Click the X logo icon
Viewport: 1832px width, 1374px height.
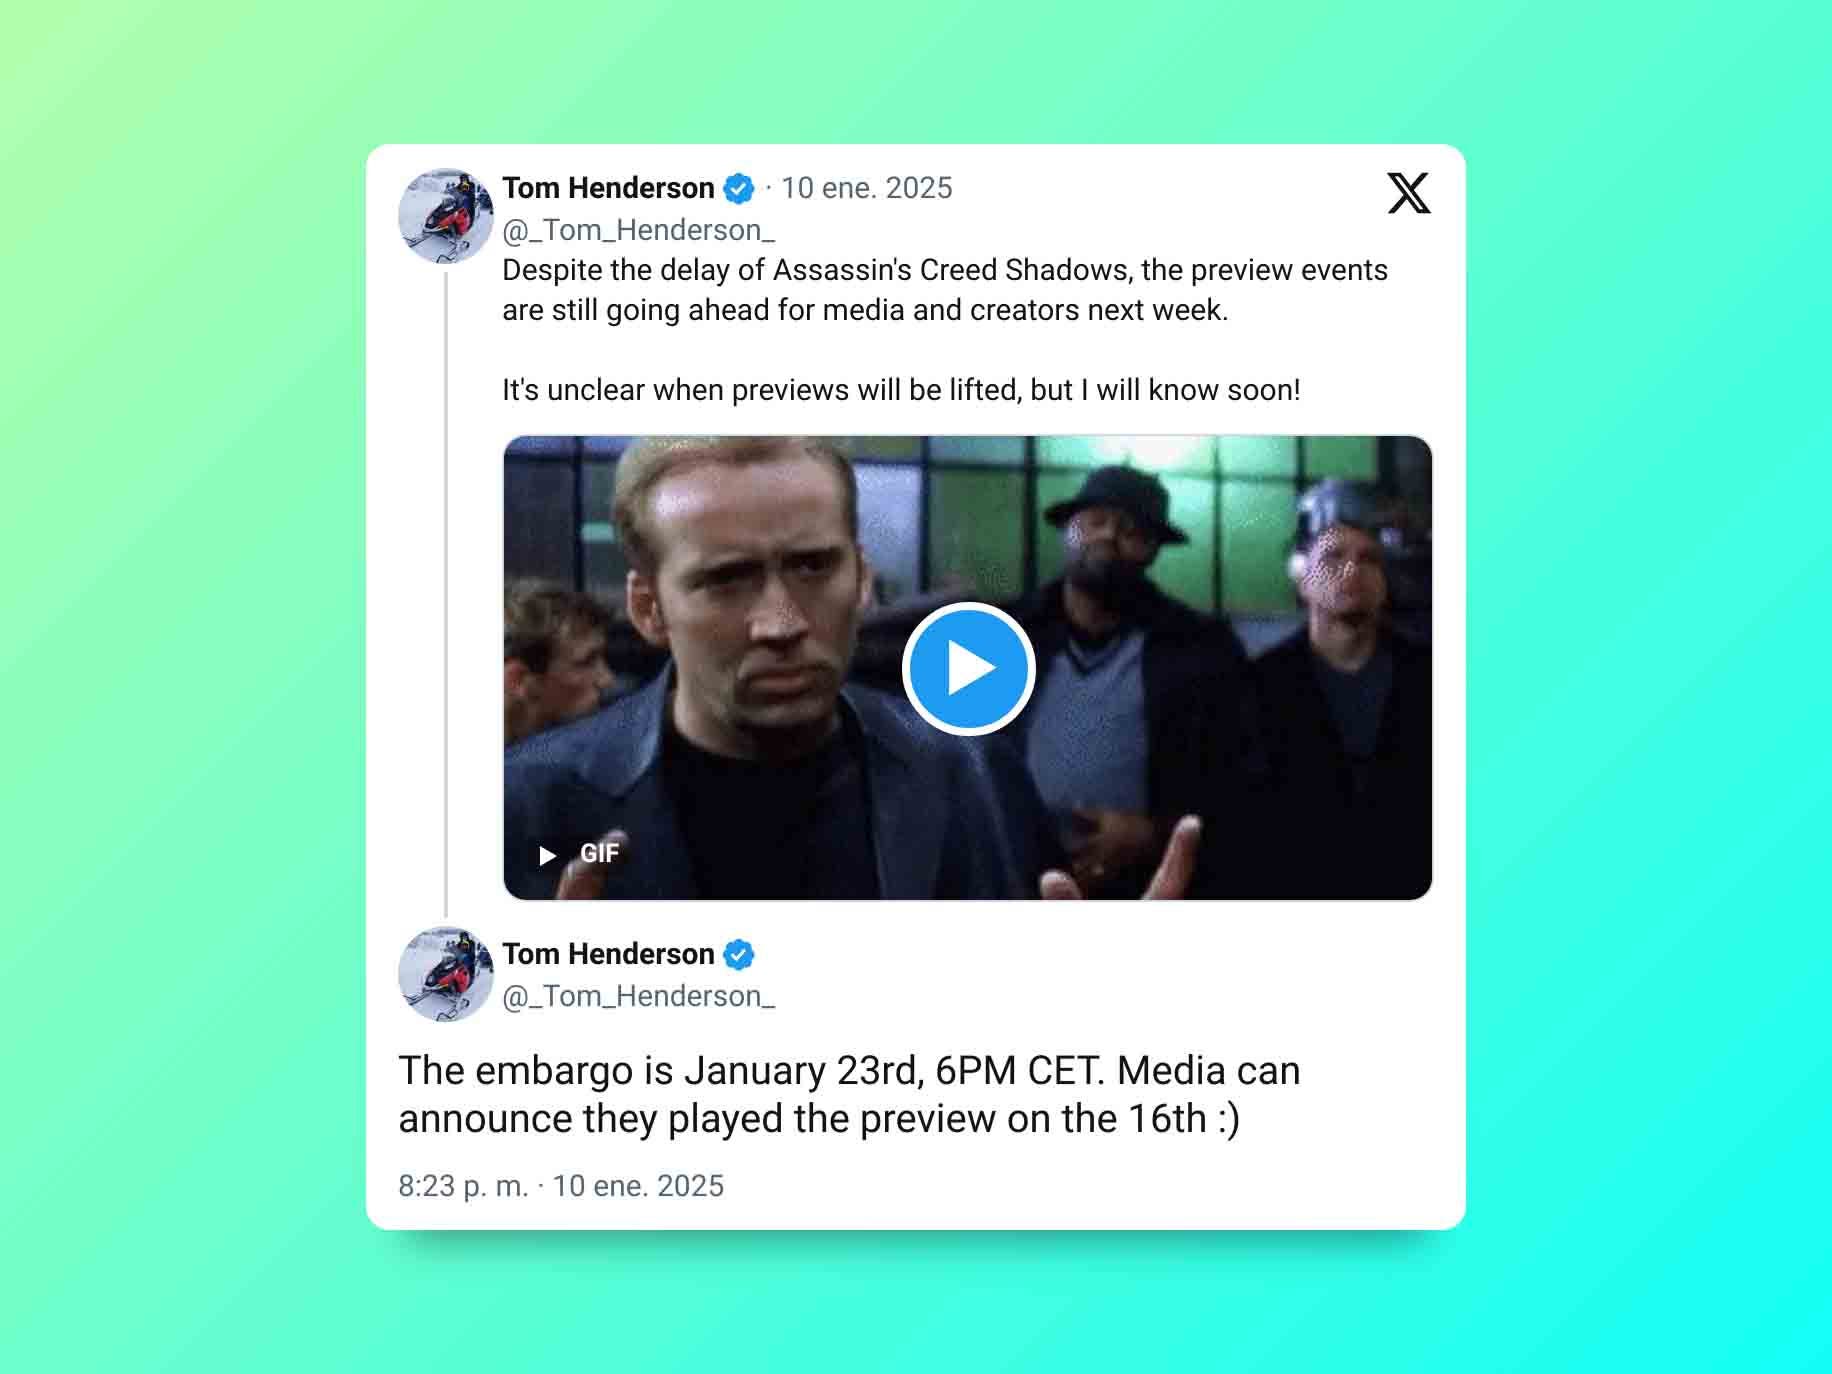click(x=1408, y=193)
